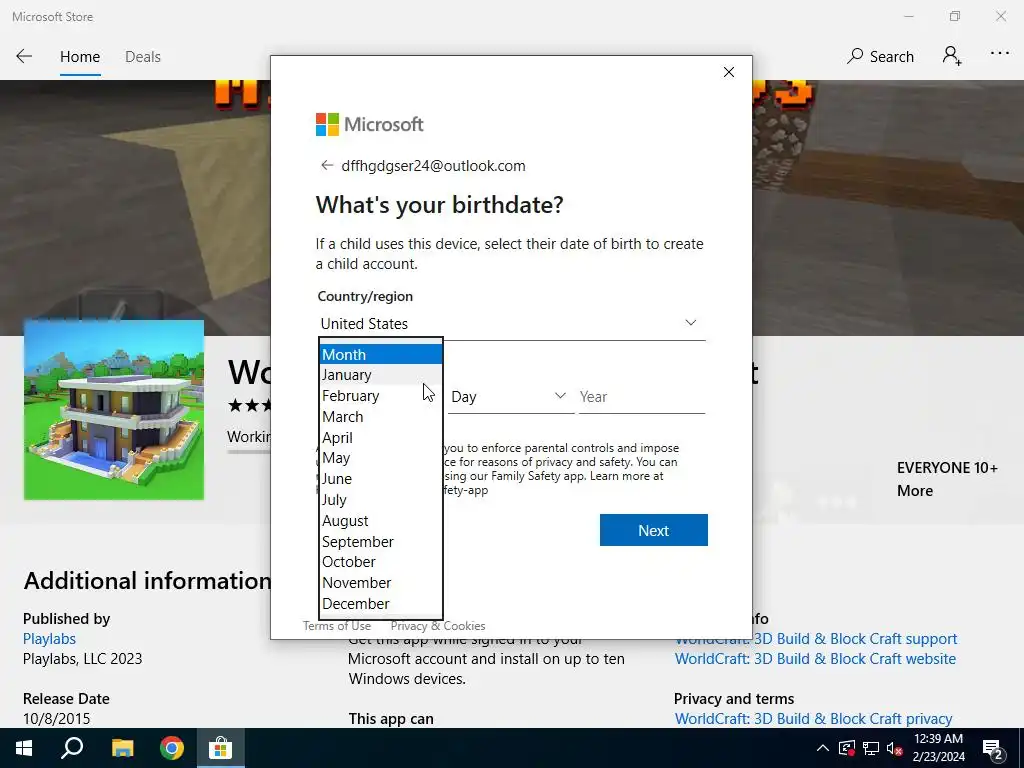Click More under EVERYONE 10+ rating
Image resolution: width=1024 pixels, height=768 pixels.
point(914,490)
